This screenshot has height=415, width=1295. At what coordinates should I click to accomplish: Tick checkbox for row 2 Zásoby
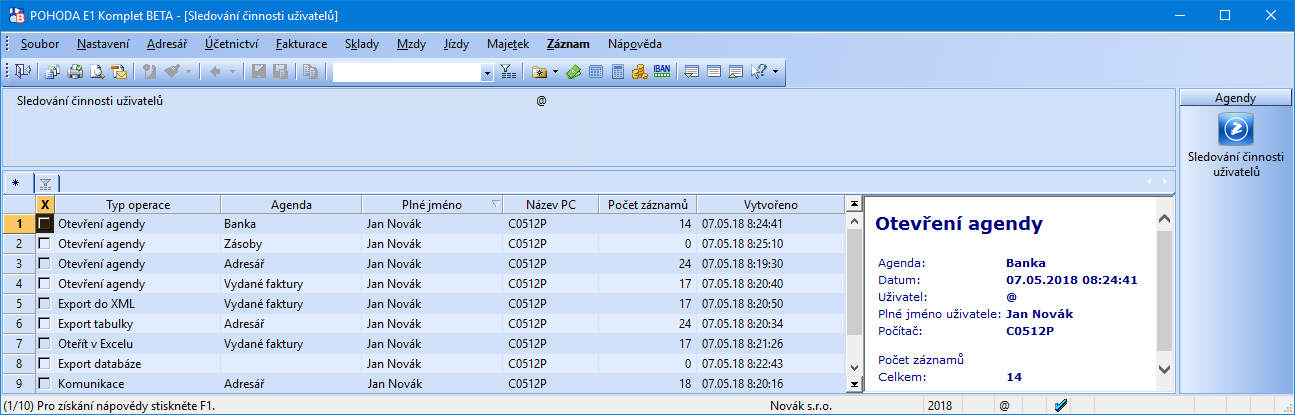click(x=45, y=244)
